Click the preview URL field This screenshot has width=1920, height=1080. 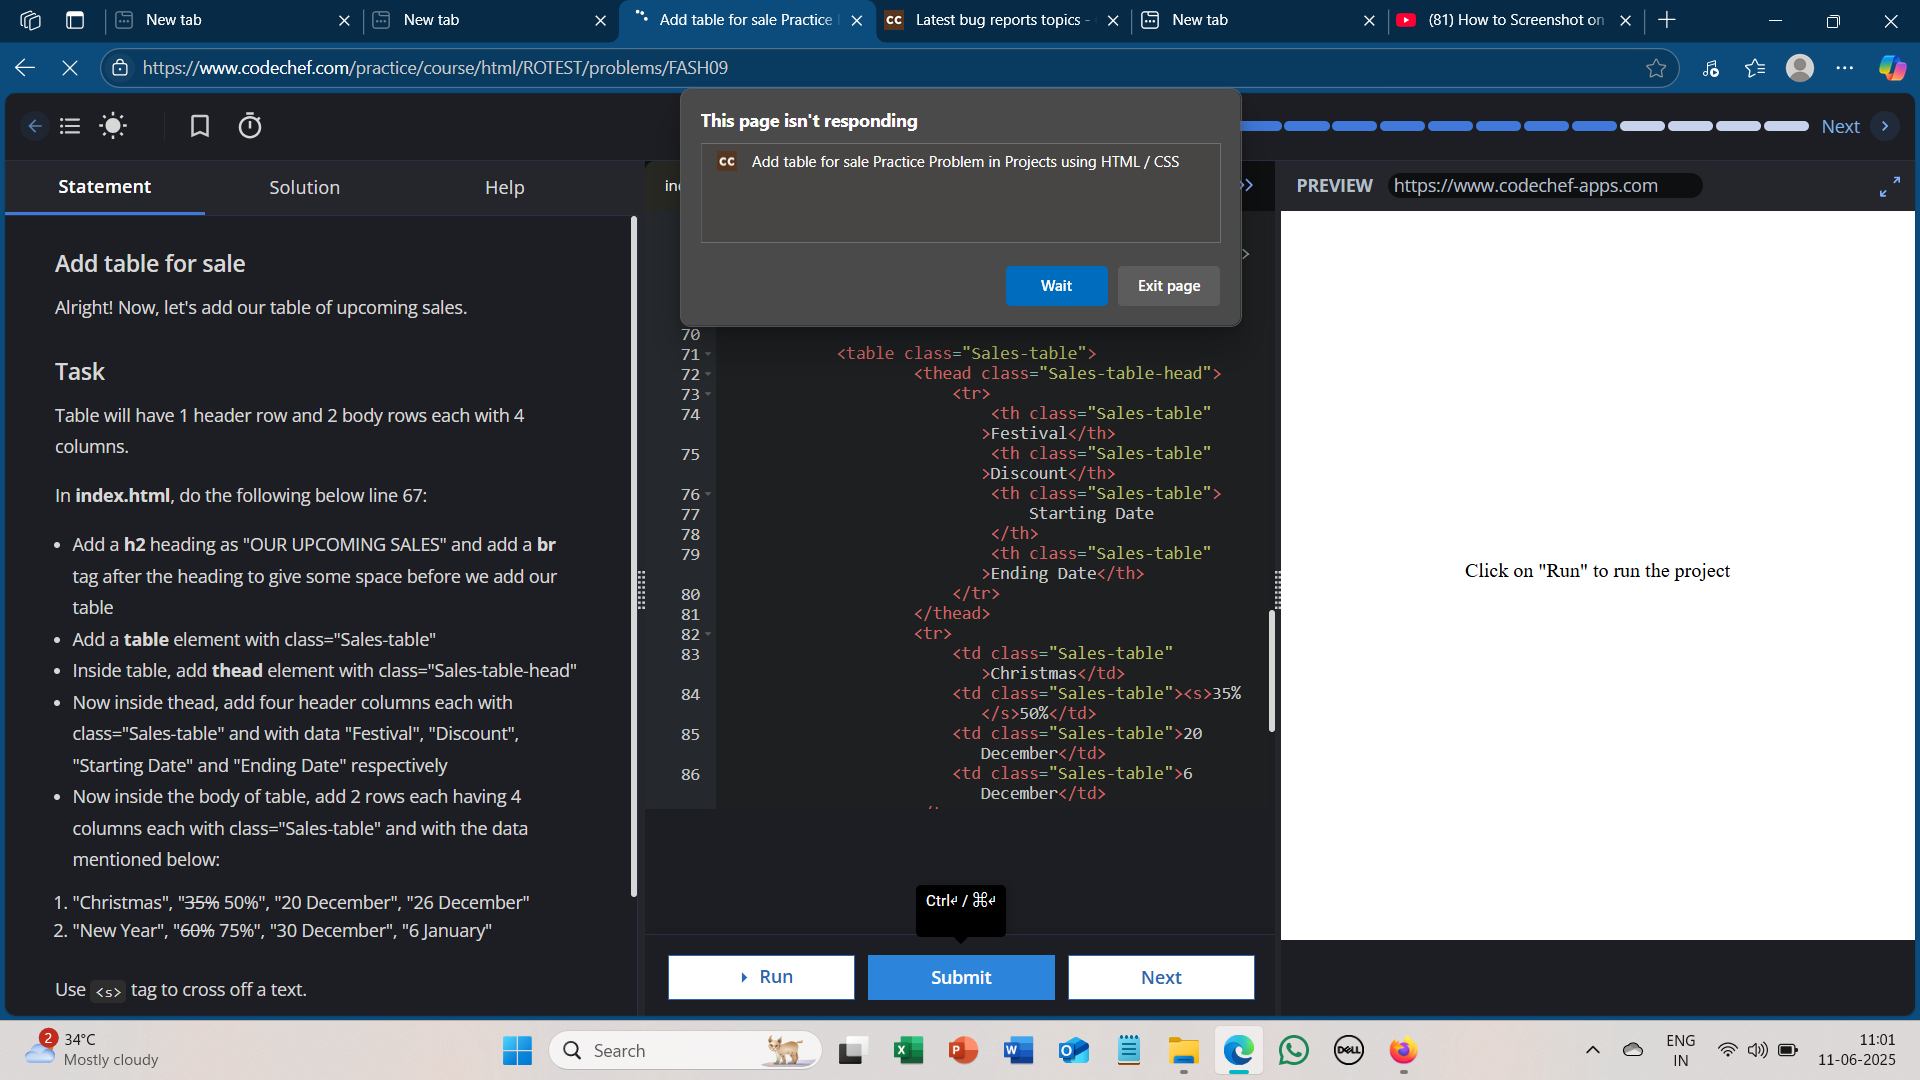[1543, 186]
